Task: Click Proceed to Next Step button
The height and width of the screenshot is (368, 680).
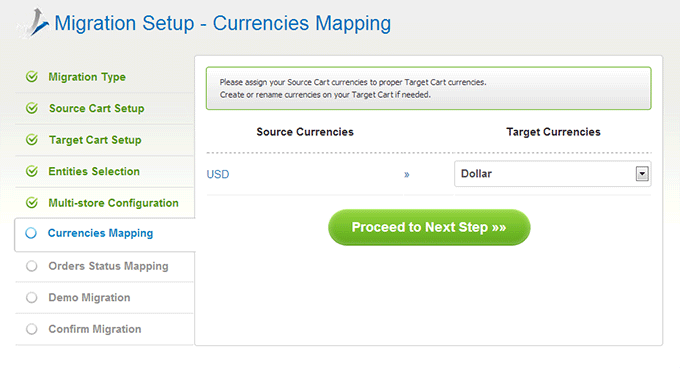Action: (429, 227)
